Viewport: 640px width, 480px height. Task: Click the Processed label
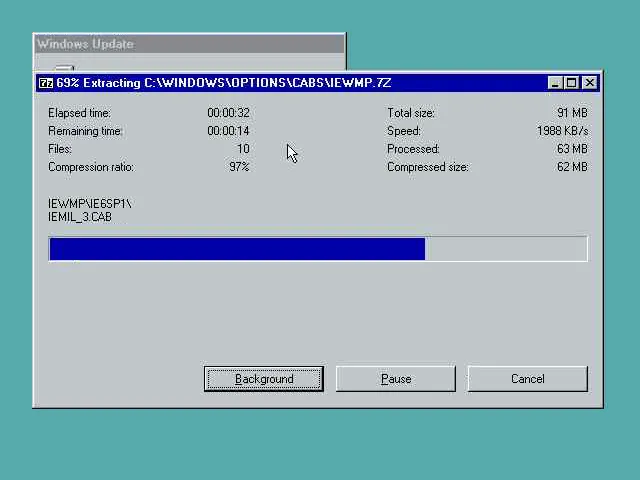pos(413,149)
